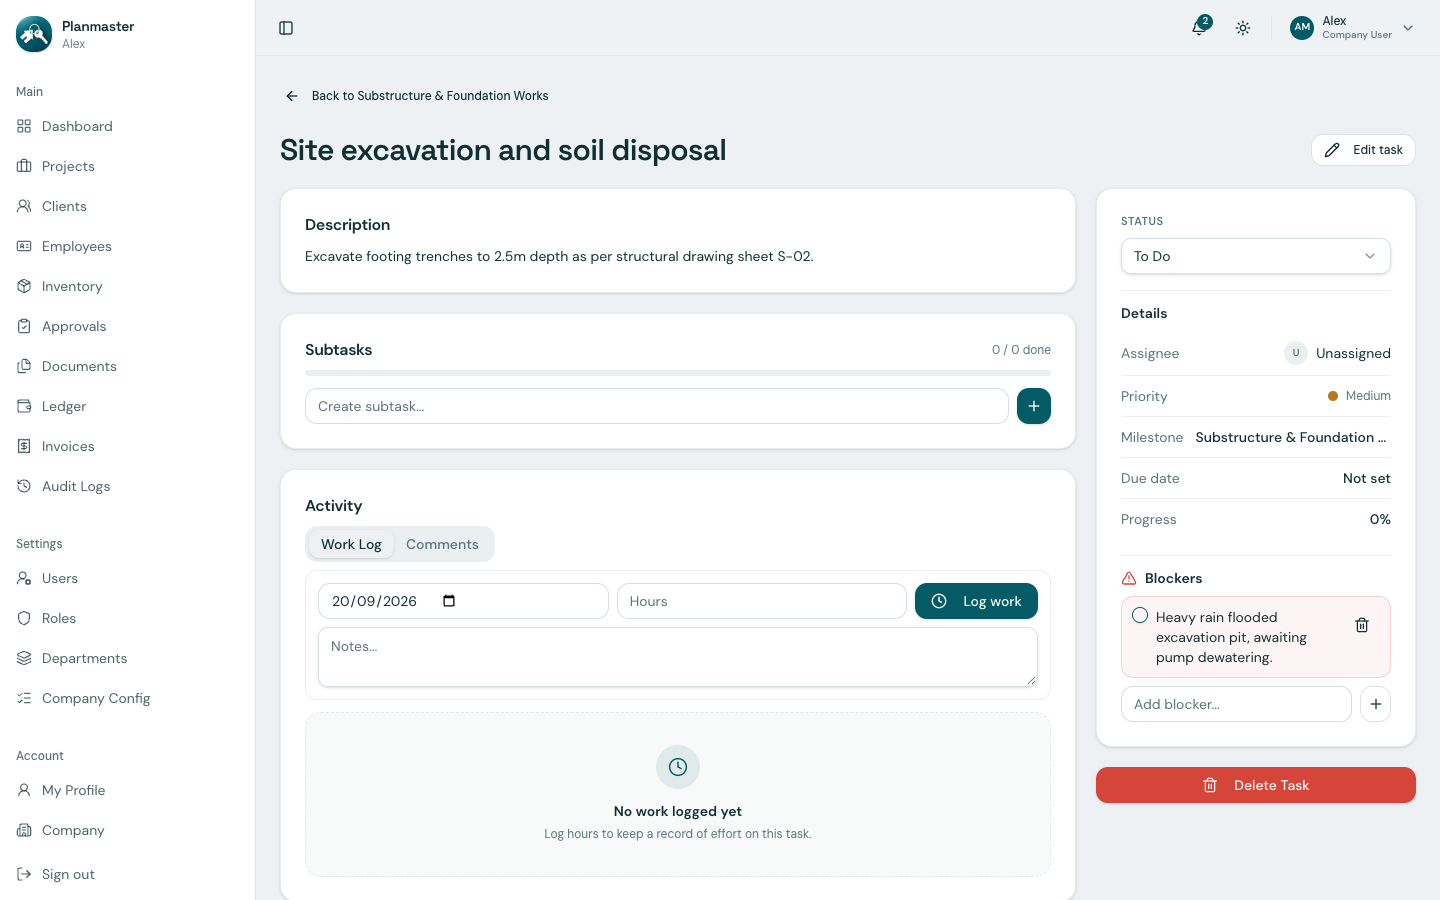Expand the Alex user menu chevron
This screenshot has height=900, width=1440.
1408,28
